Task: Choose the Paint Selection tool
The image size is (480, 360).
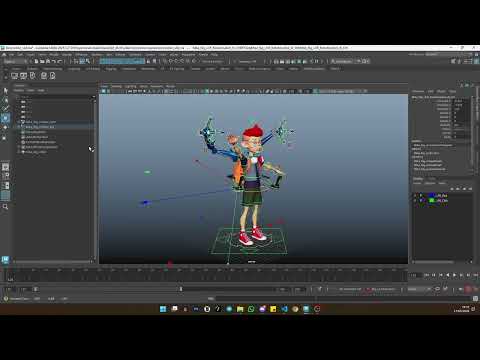Action: [x=5, y=109]
